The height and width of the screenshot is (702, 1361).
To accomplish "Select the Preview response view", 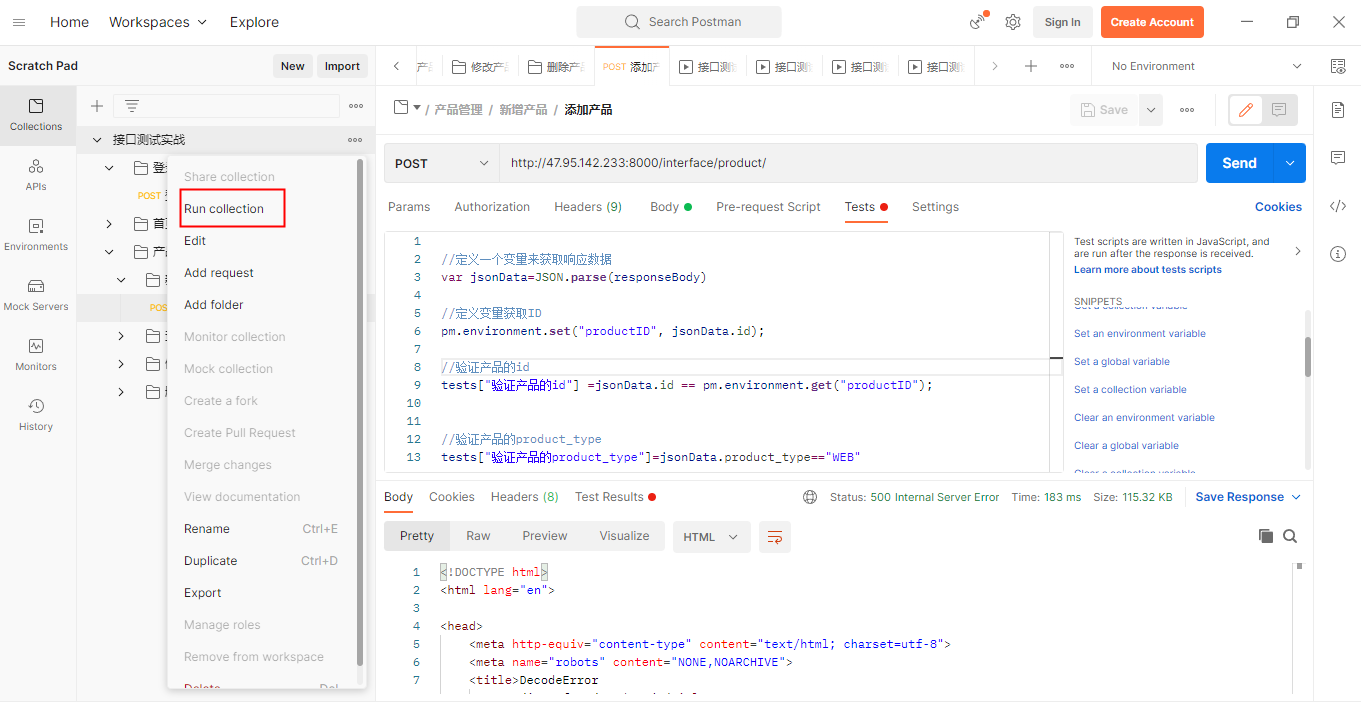I will pos(545,536).
